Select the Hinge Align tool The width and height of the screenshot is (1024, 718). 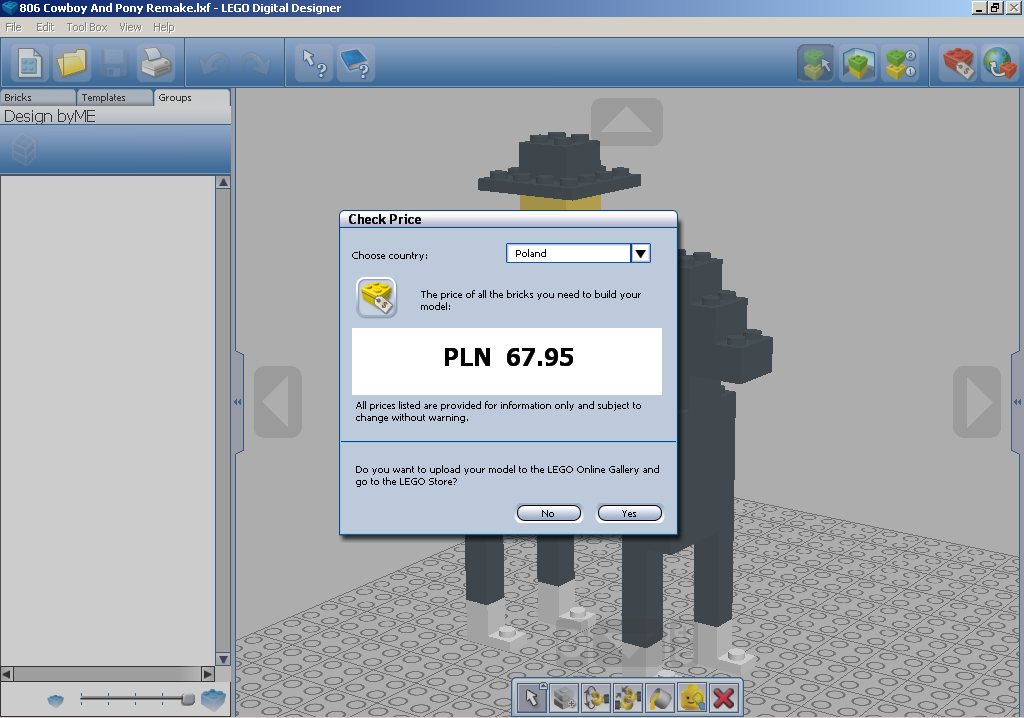(628, 698)
